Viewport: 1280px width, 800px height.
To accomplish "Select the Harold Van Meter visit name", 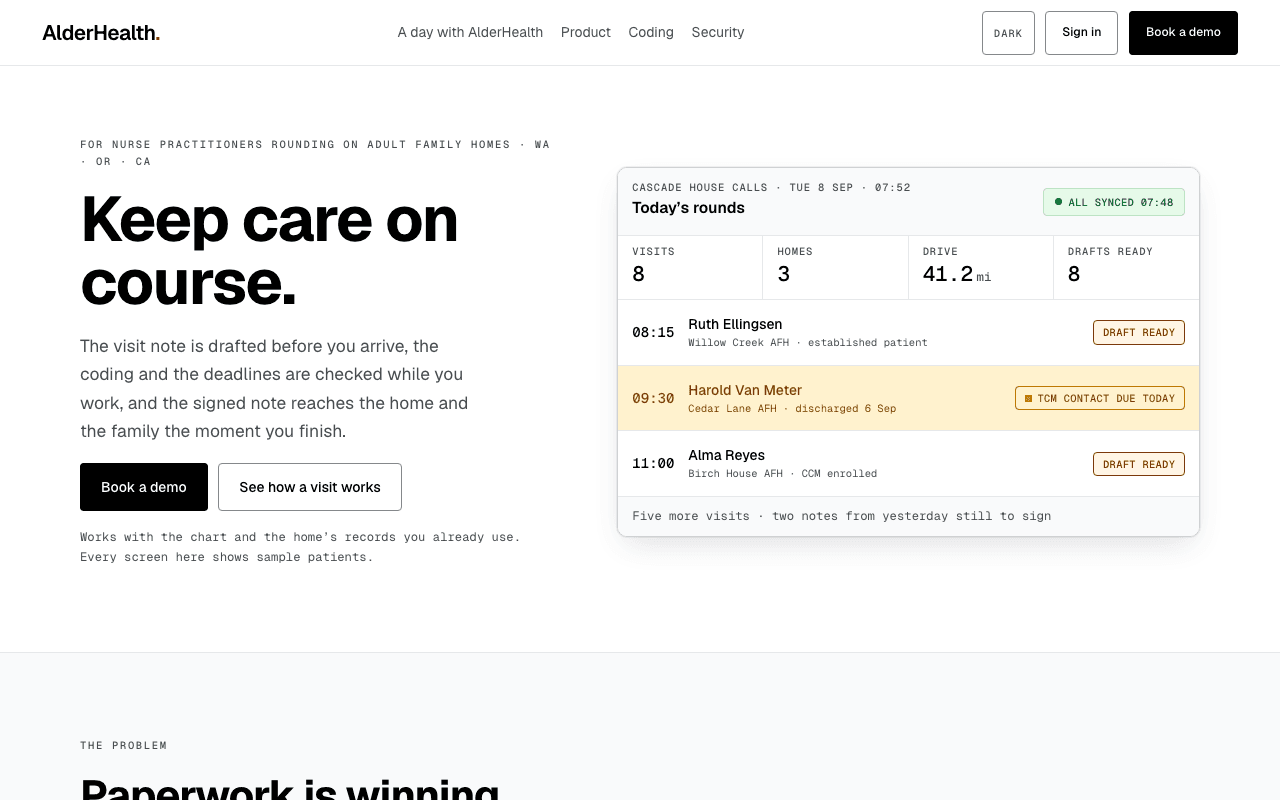I will tap(745, 390).
